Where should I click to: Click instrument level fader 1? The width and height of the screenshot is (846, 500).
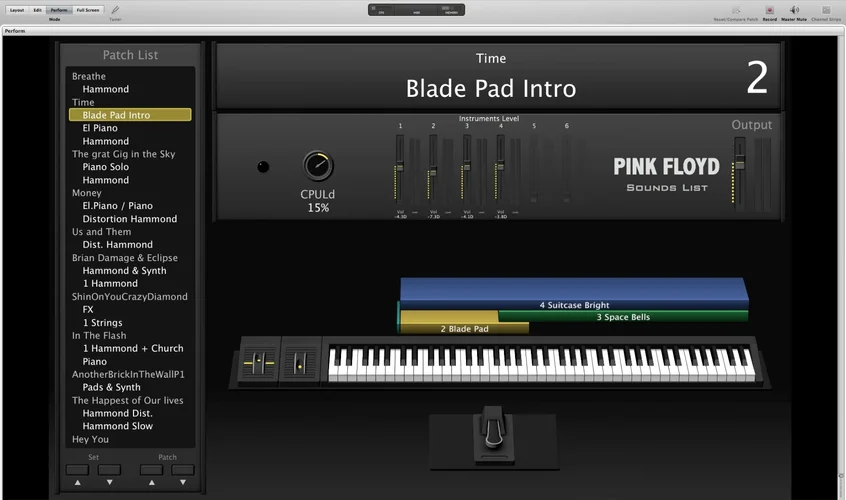point(400,168)
